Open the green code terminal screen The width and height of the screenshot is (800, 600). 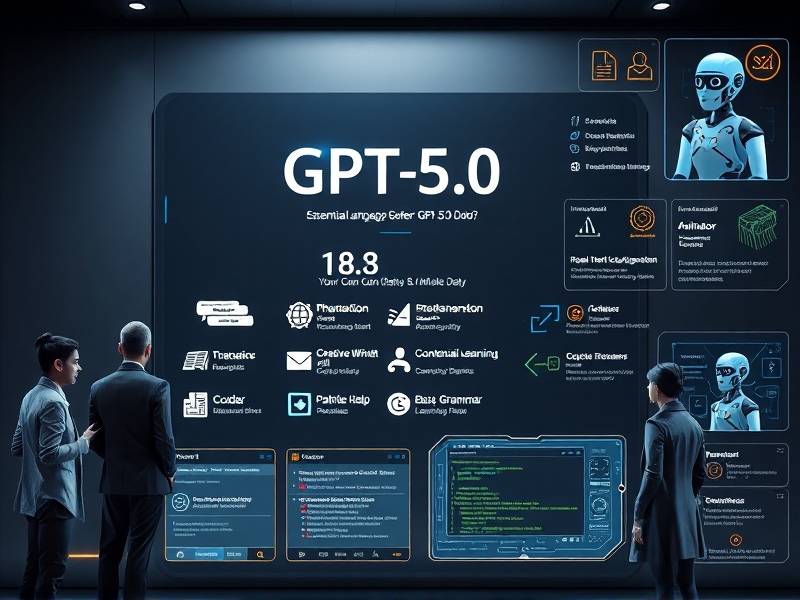pyautogui.click(x=515, y=493)
